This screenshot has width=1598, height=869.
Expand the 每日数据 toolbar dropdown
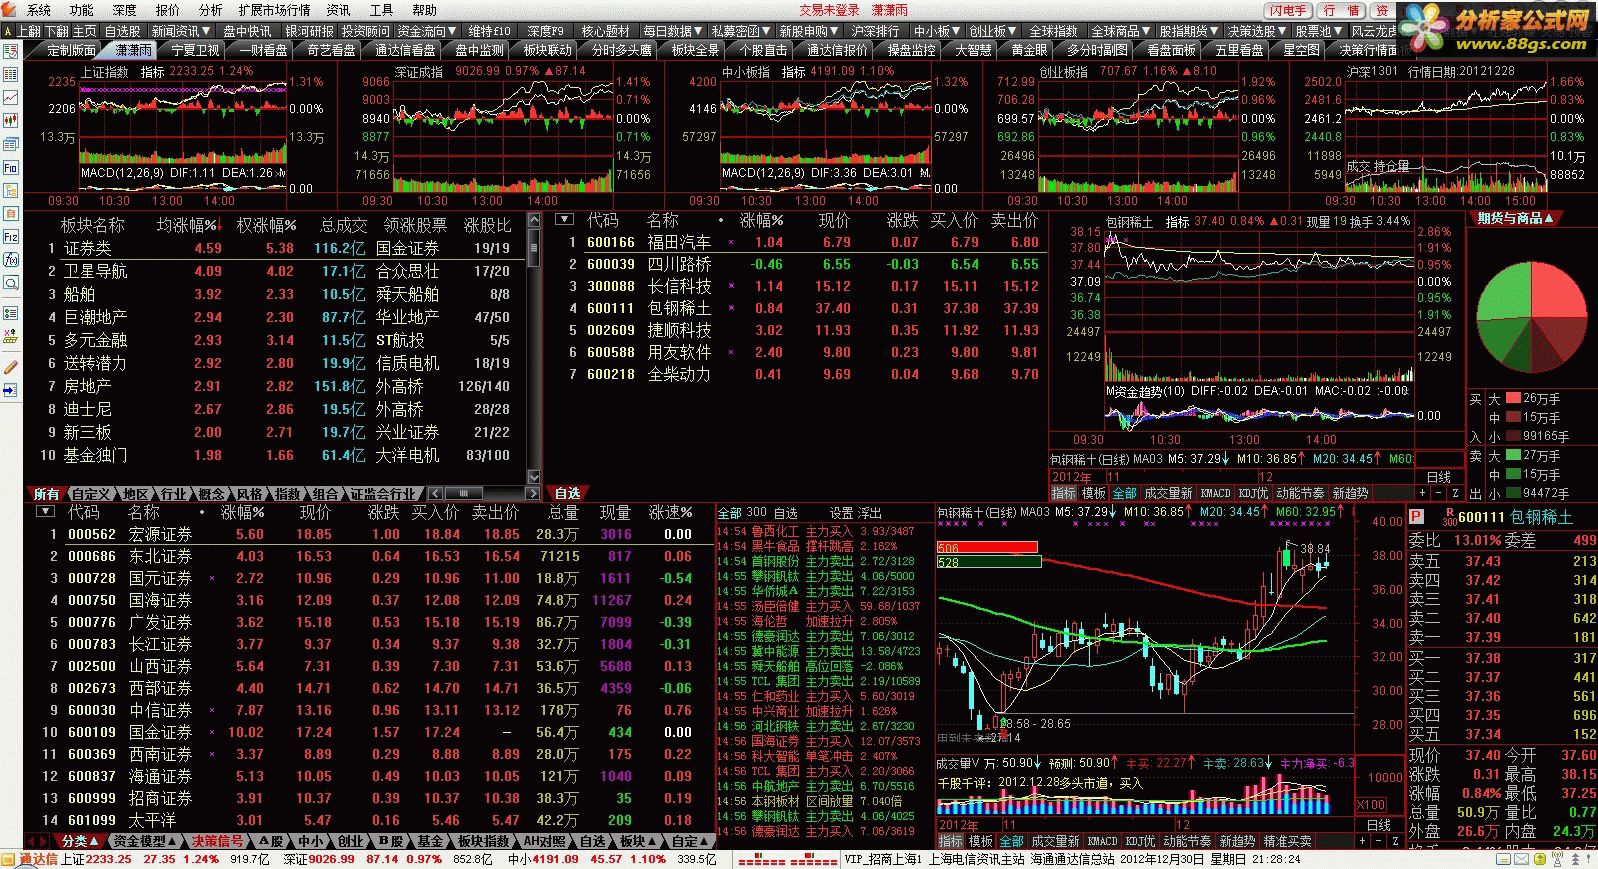[x=673, y=31]
